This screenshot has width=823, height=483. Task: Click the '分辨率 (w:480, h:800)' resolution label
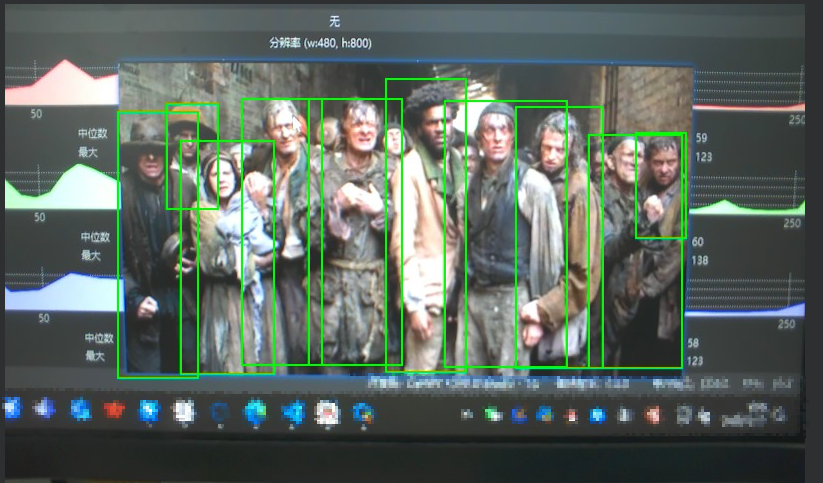[x=320, y=43]
